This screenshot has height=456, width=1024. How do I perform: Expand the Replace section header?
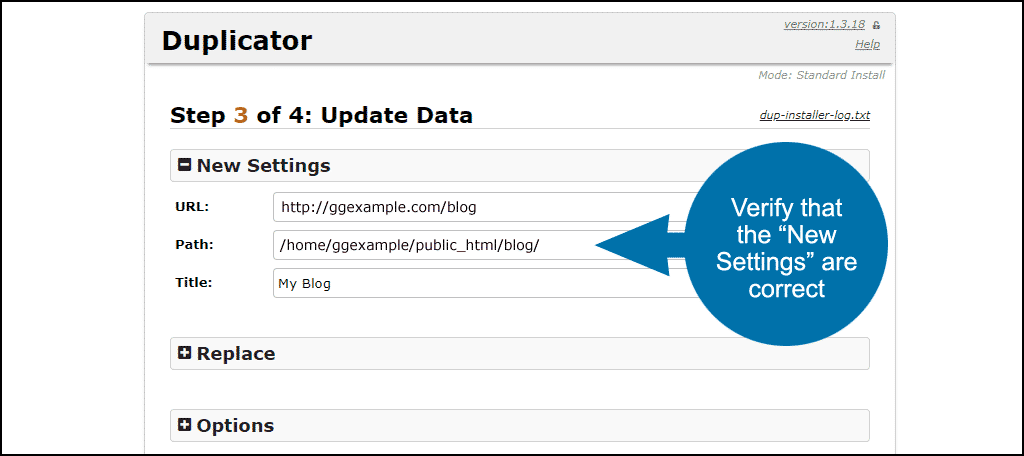point(520,353)
